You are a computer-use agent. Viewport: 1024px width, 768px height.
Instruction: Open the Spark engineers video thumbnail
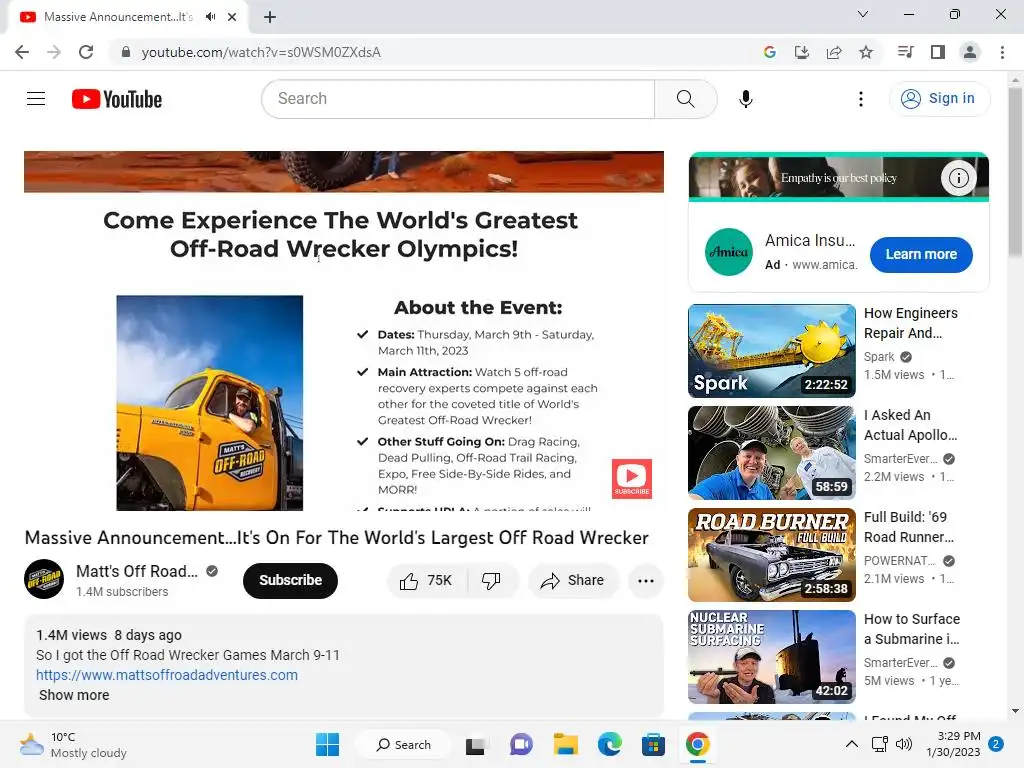click(771, 351)
